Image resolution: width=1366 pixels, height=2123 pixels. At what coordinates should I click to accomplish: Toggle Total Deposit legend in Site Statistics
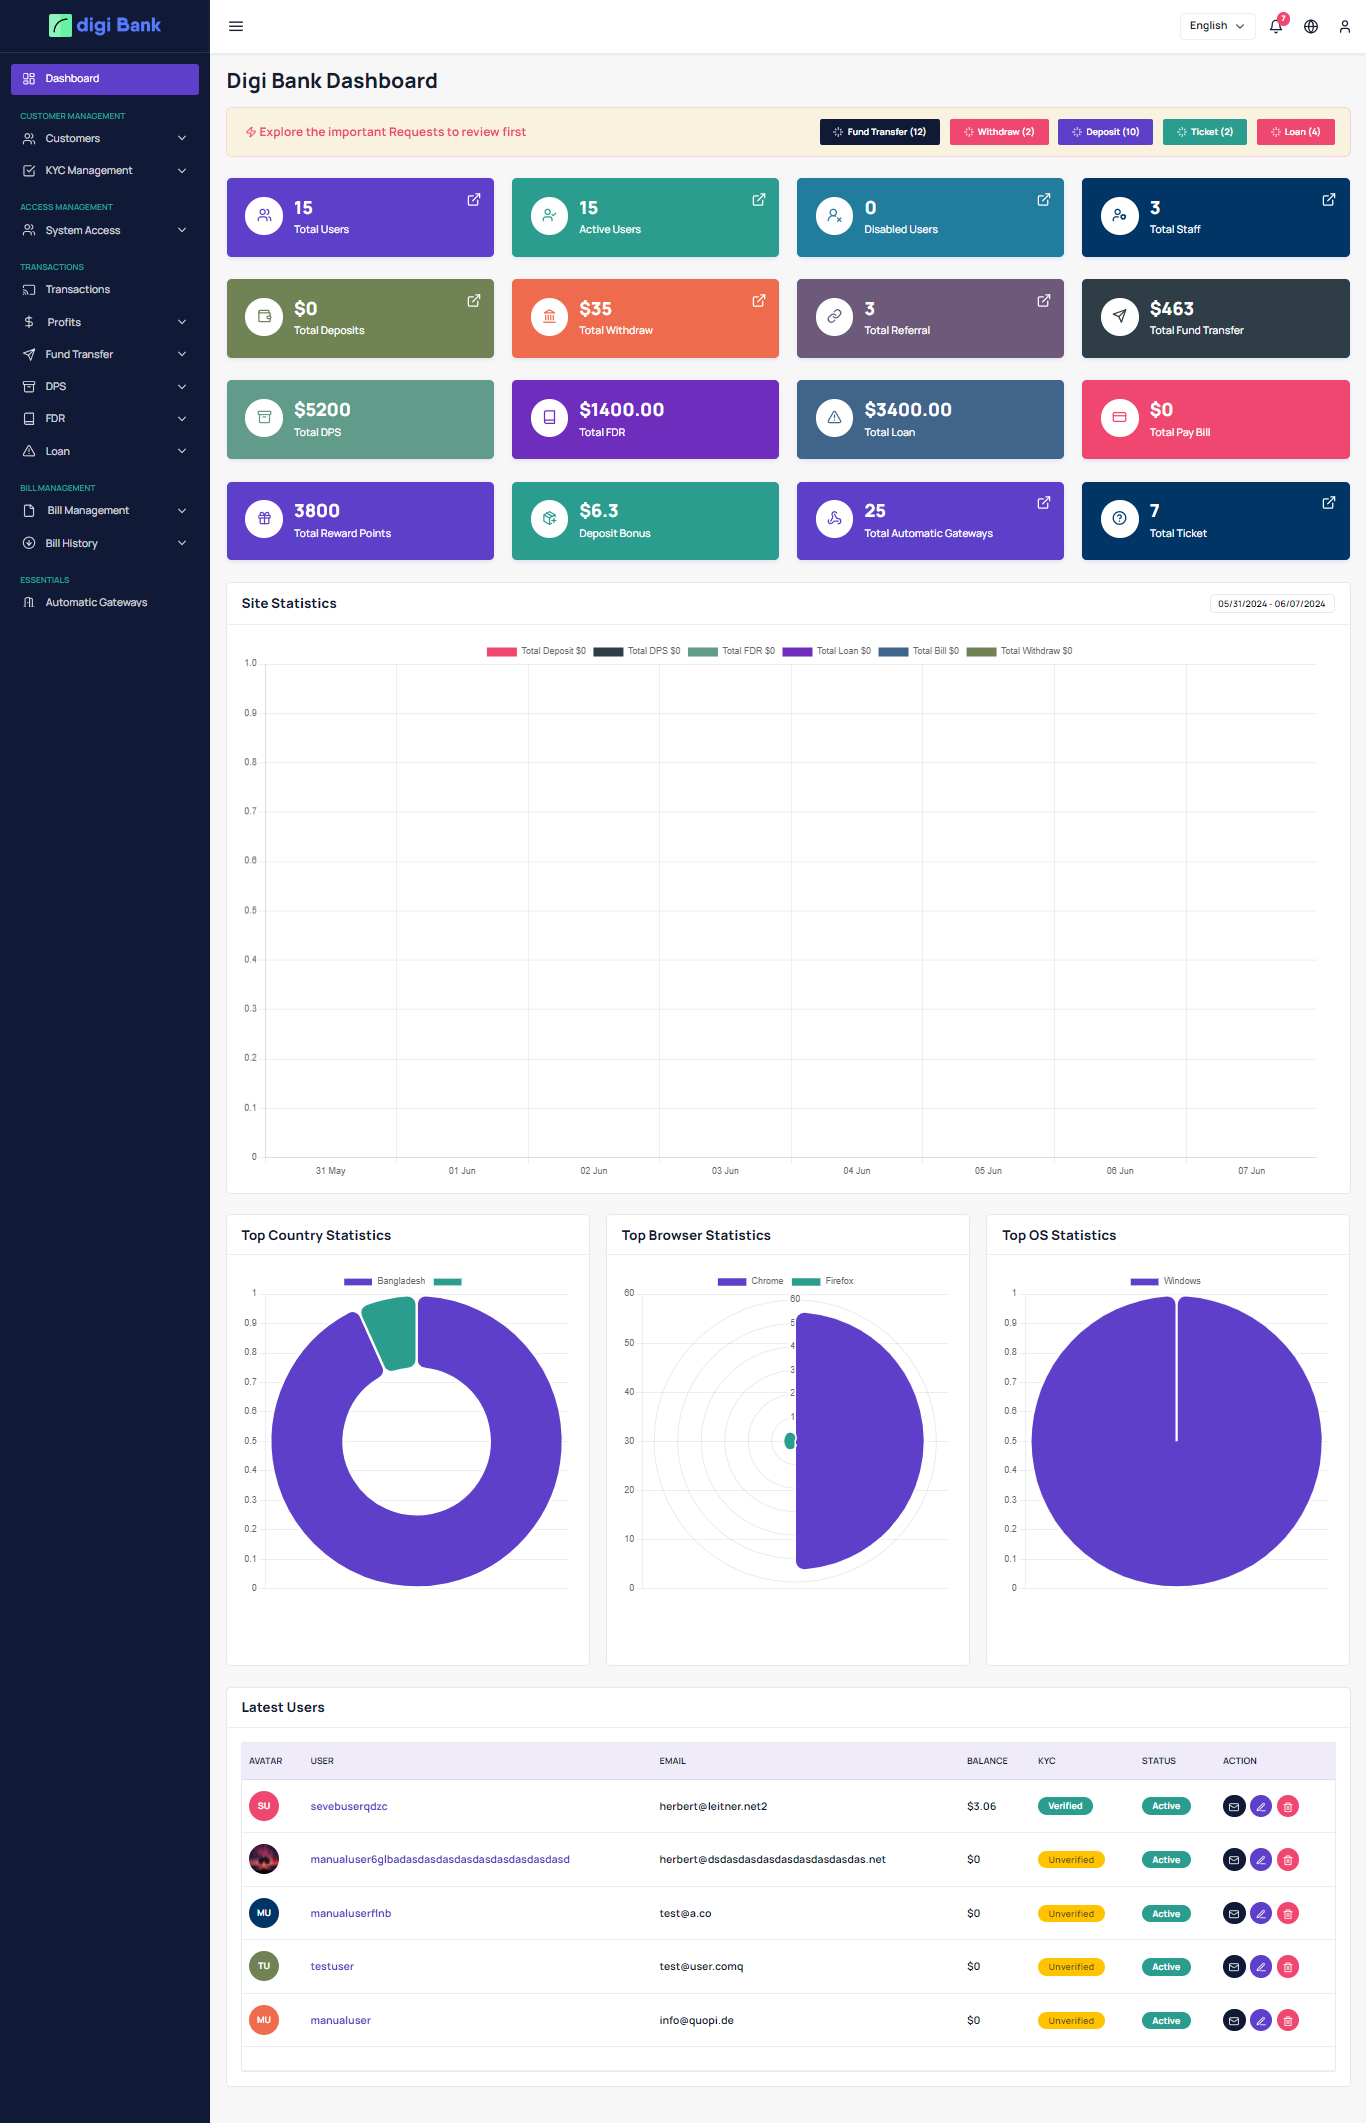coord(536,651)
